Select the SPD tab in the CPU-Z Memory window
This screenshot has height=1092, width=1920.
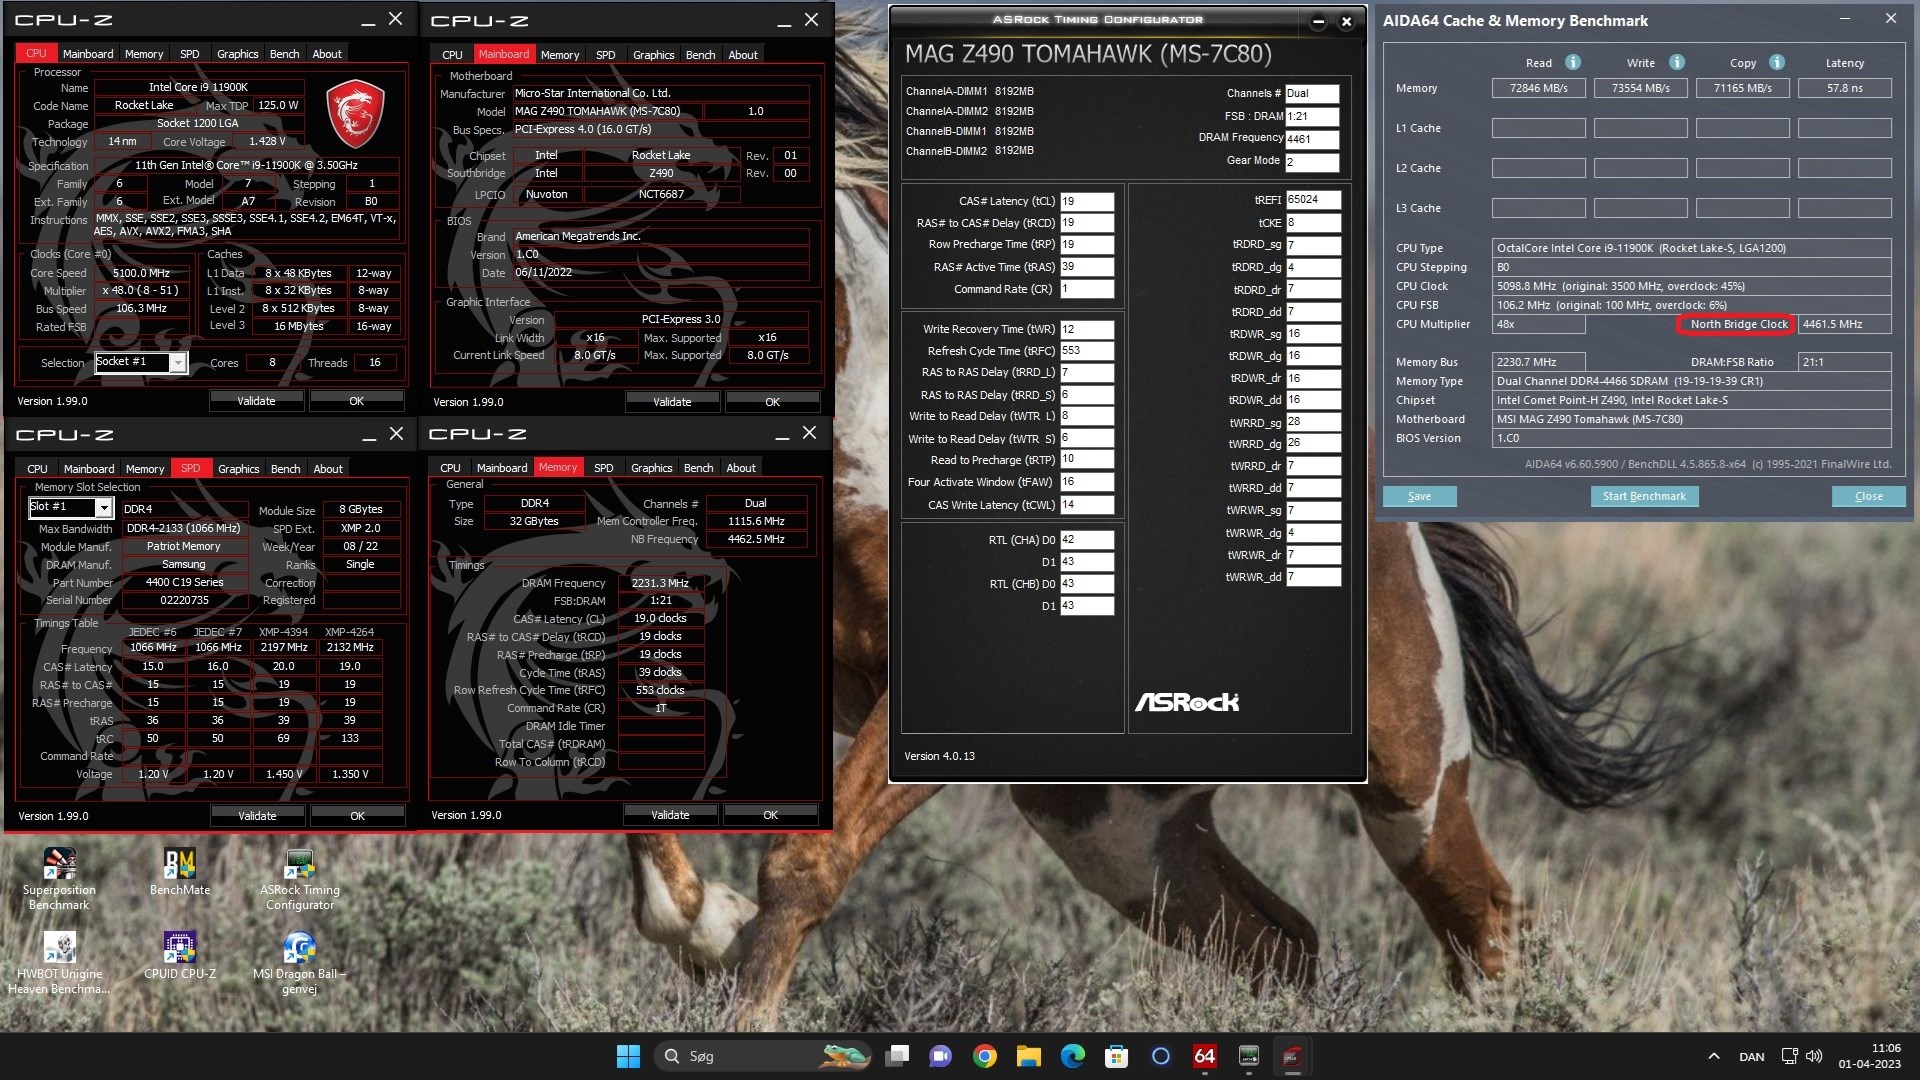coord(603,468)
